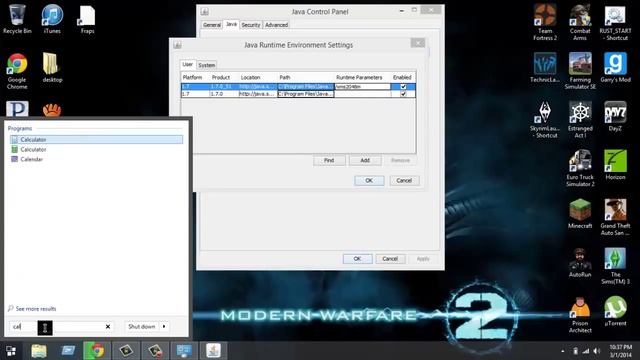
Task: Click the Runtime Parameters column header
Action: pos(359,77)
